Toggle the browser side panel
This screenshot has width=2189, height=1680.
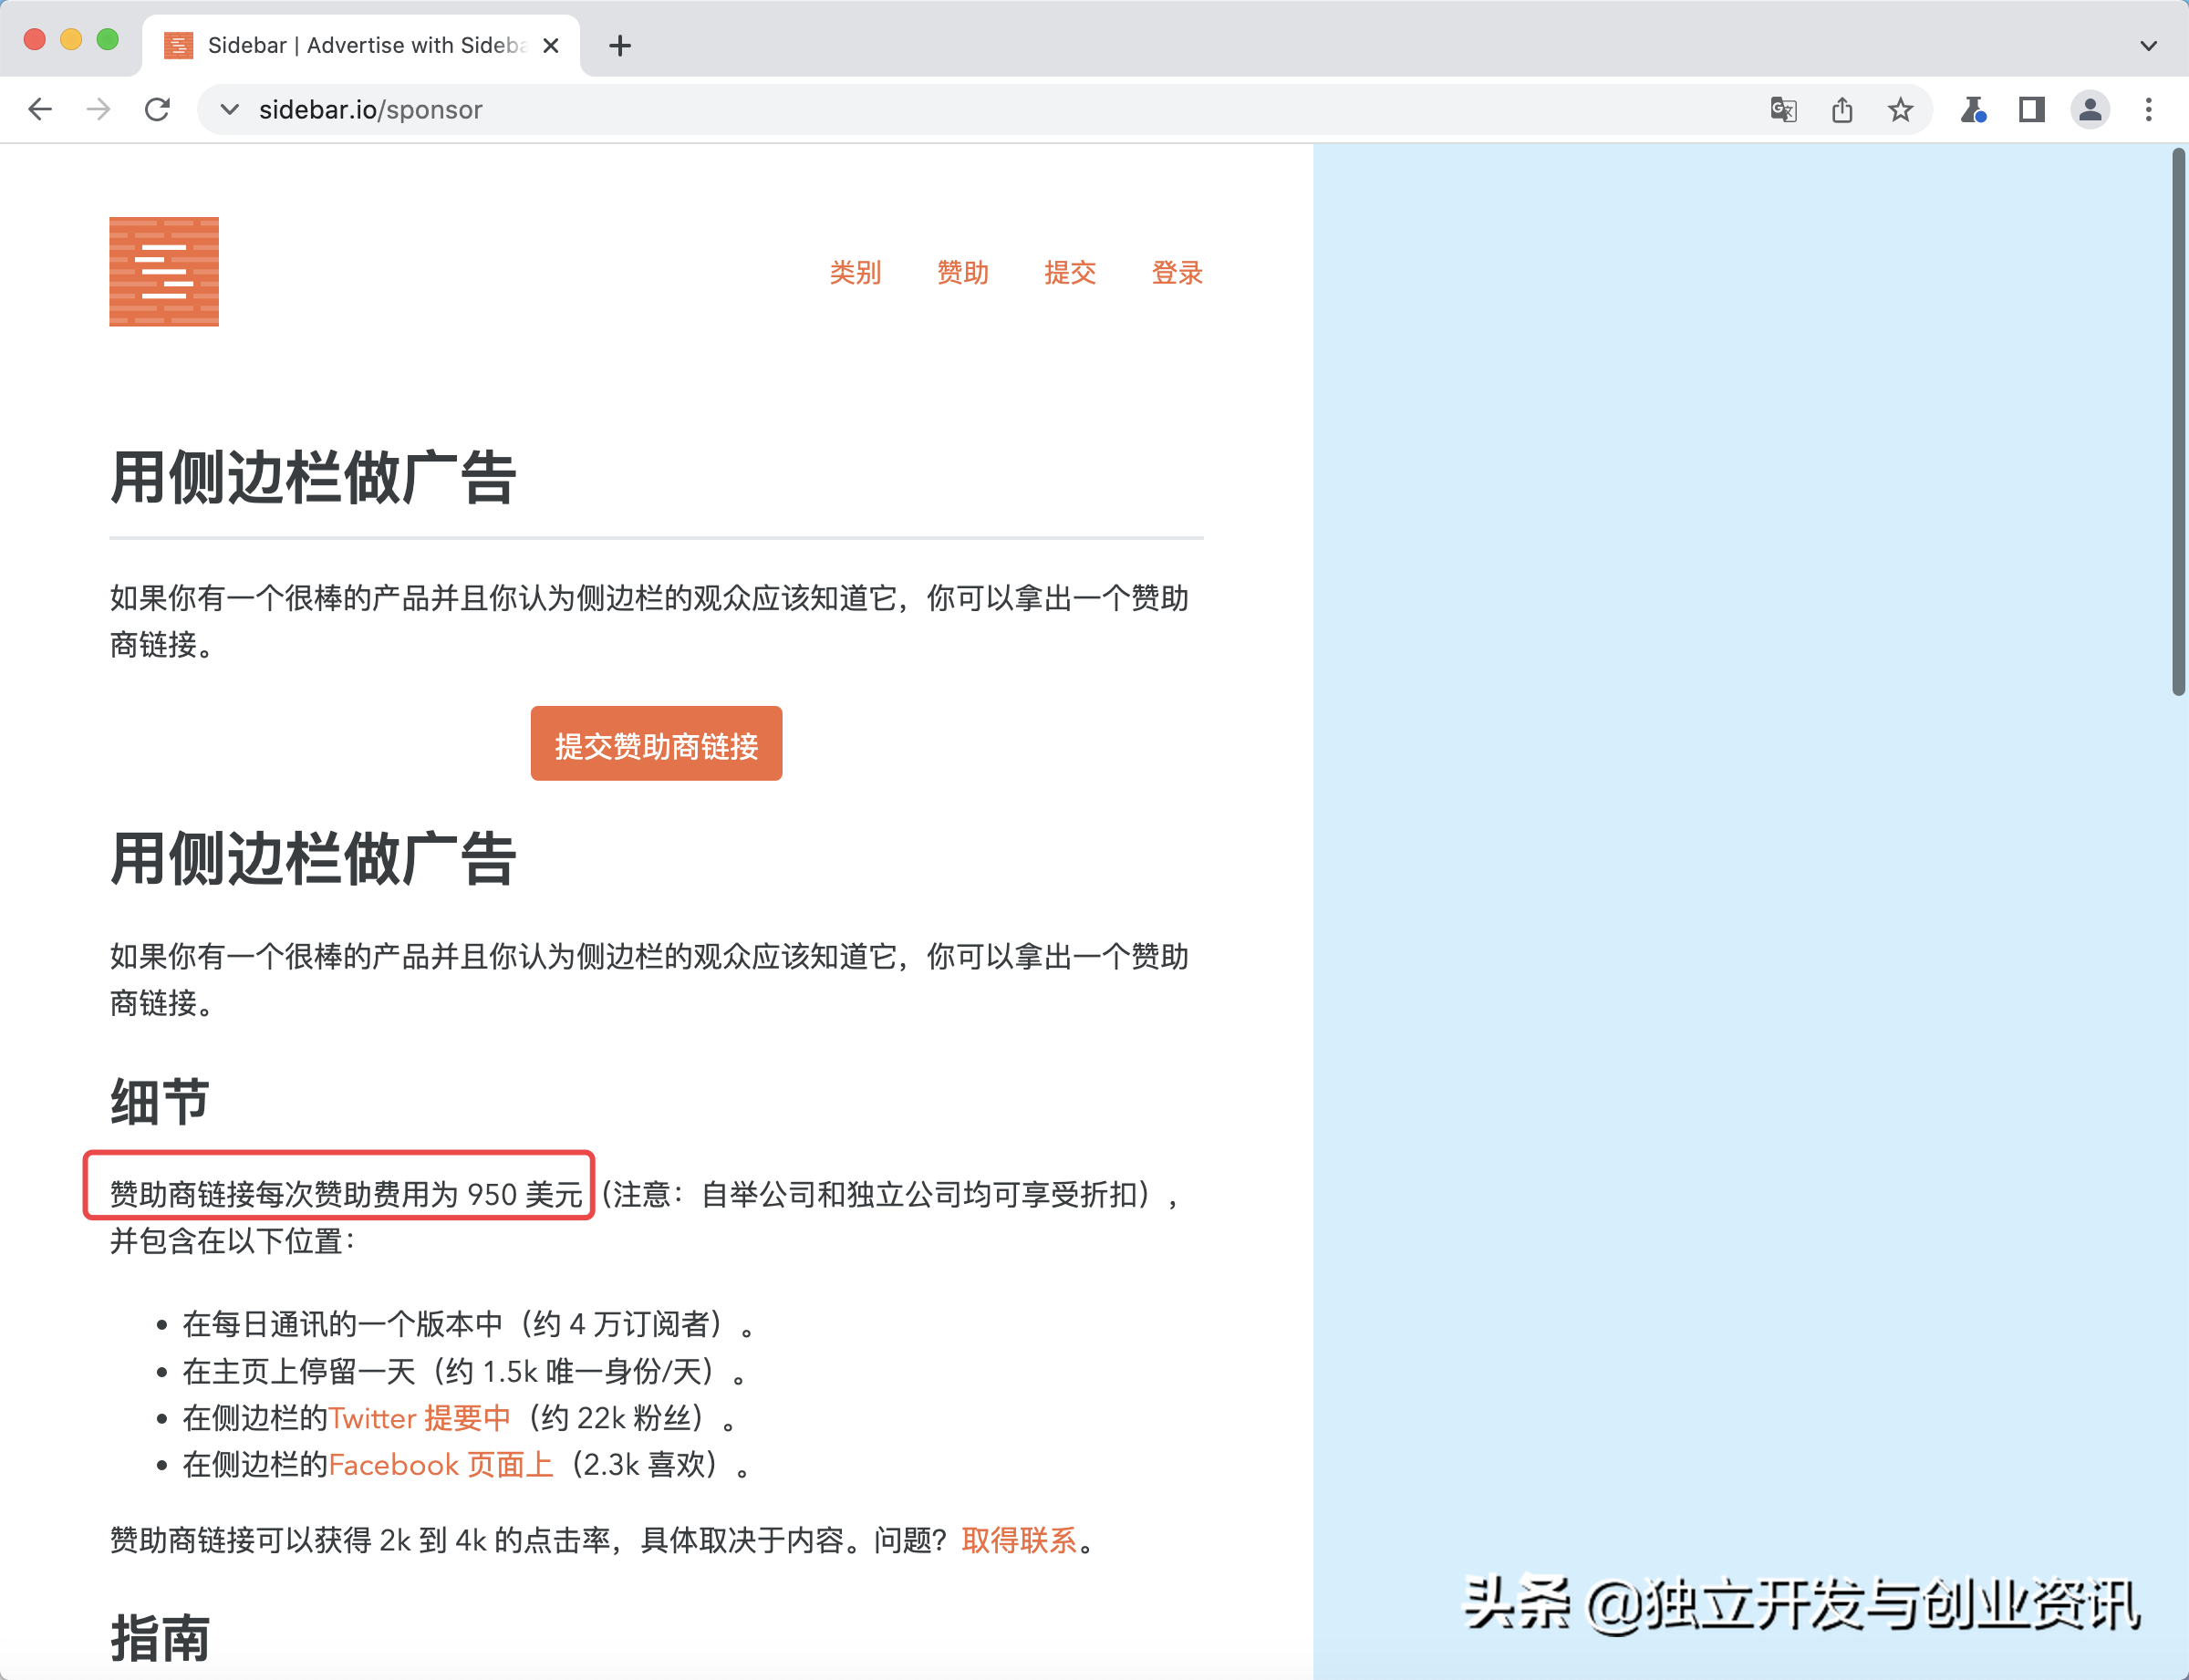(2030, 110)
